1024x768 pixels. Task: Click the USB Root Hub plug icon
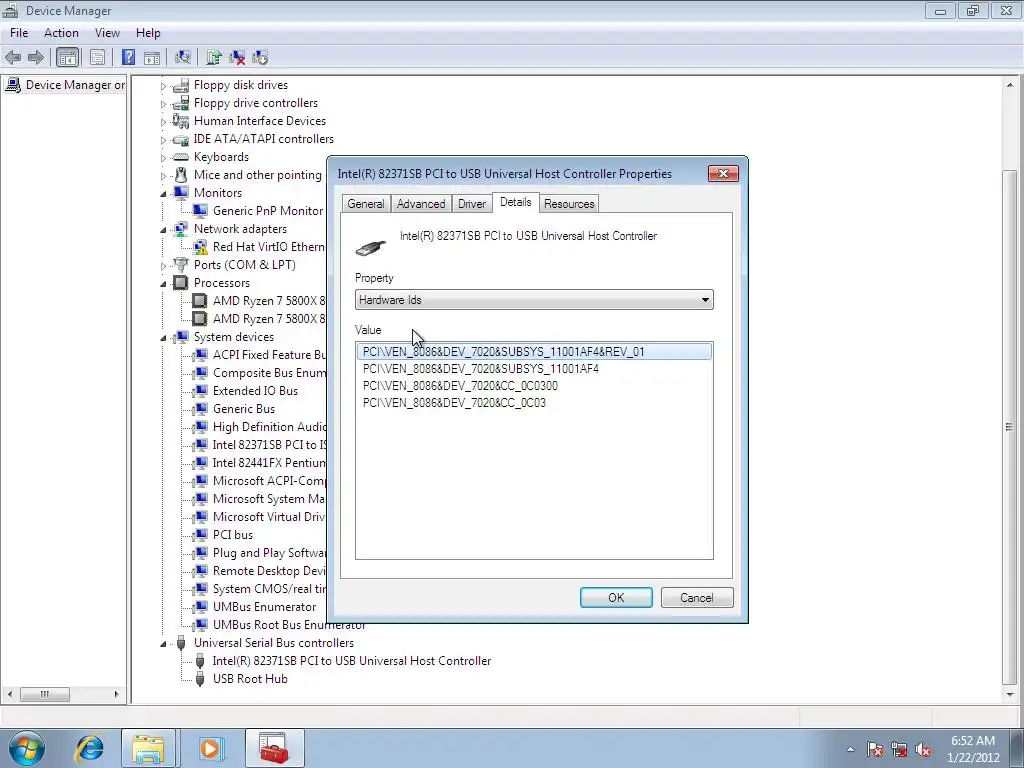[x=200, y=679]
